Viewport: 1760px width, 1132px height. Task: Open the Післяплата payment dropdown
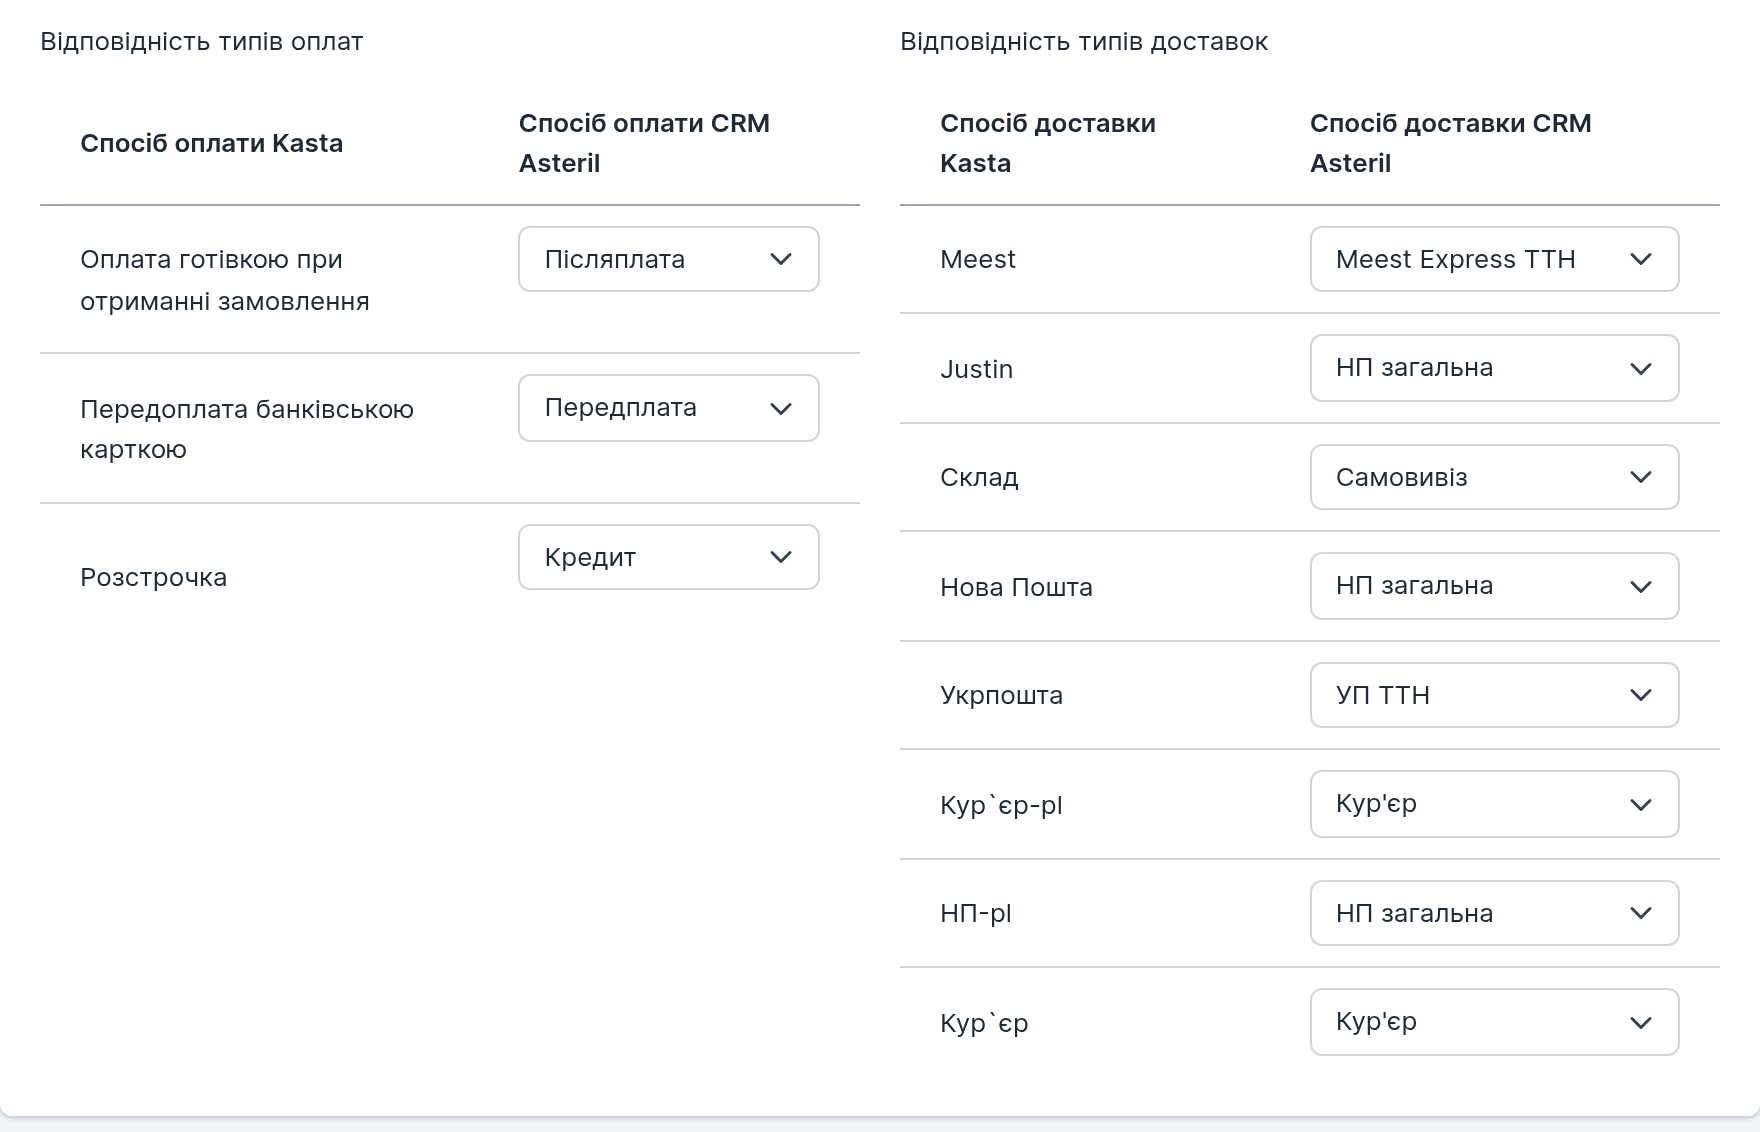pyautogui.click(x=669, y=259)
